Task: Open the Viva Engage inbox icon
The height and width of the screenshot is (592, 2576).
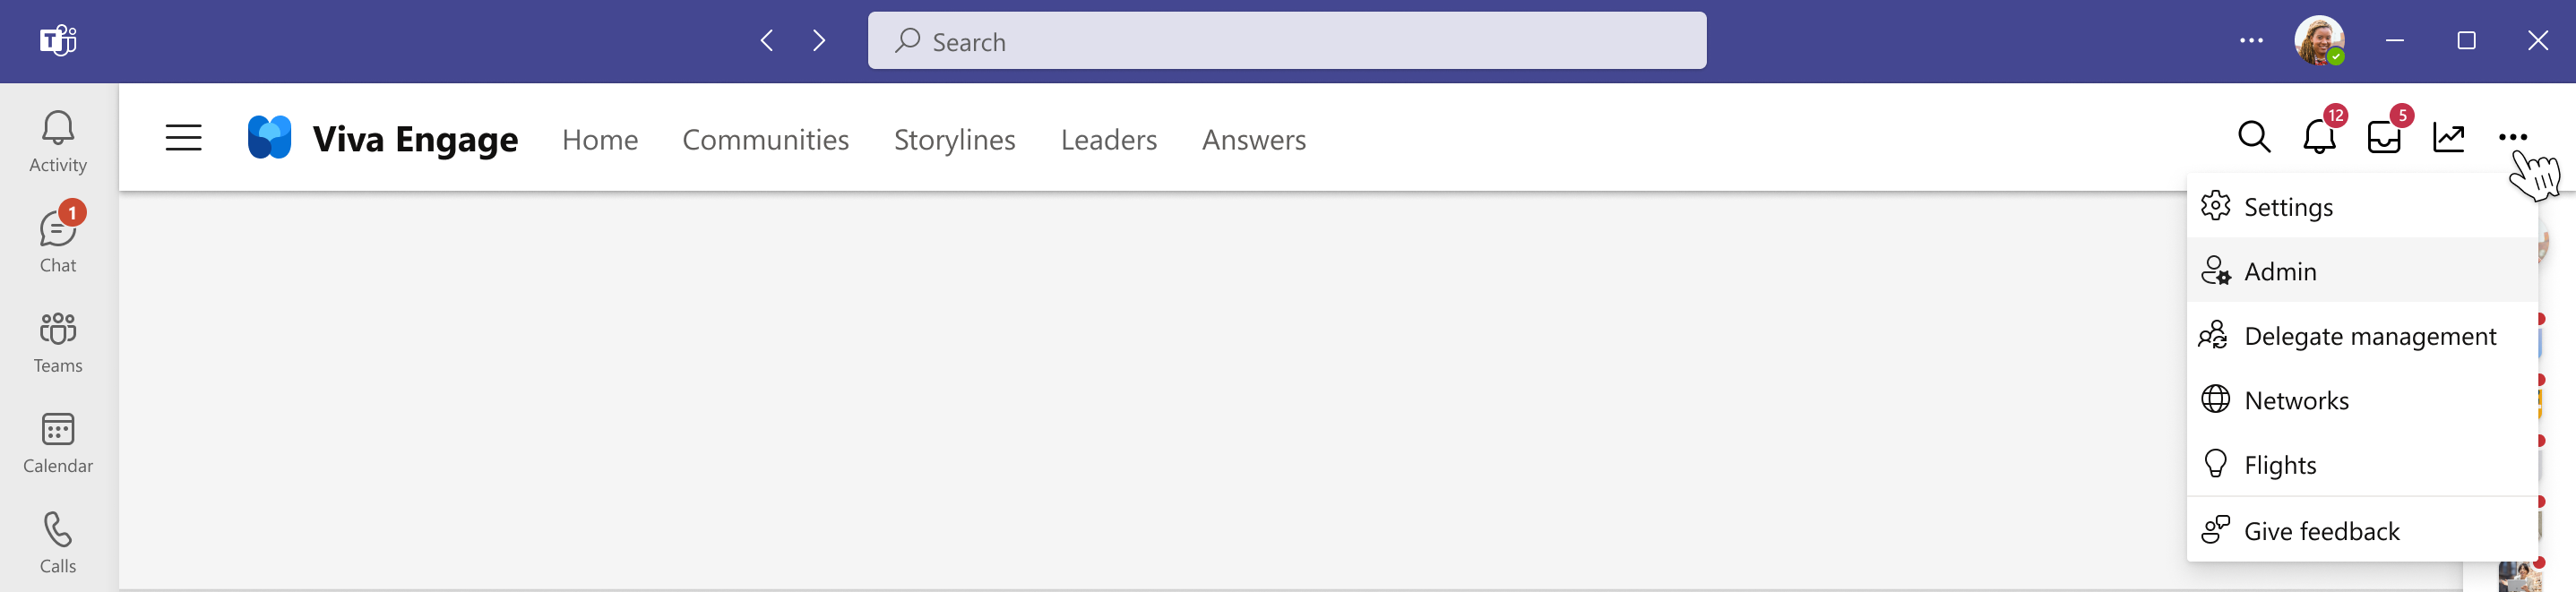Action: (2383, 137)
